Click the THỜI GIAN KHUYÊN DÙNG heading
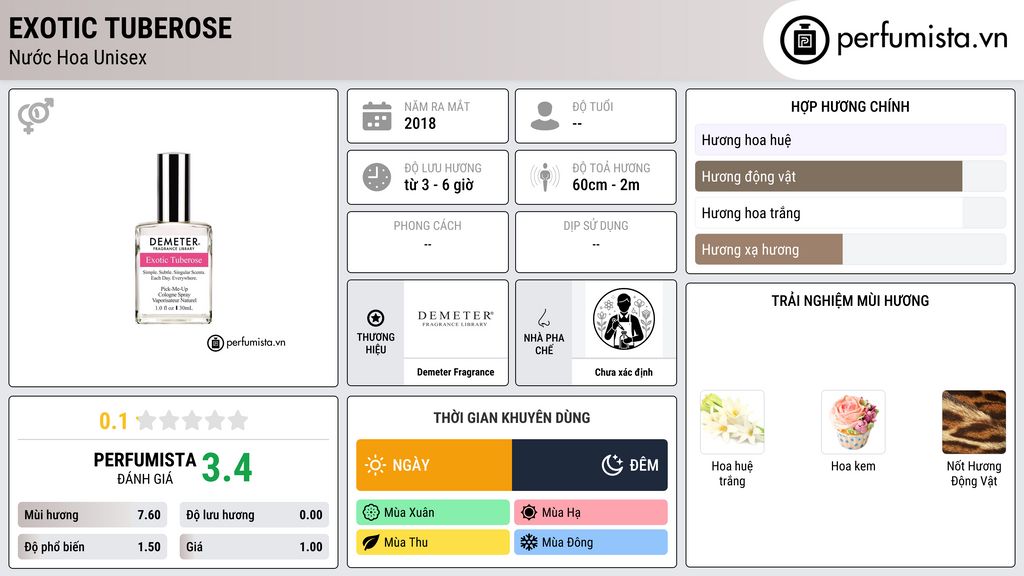 512,418
